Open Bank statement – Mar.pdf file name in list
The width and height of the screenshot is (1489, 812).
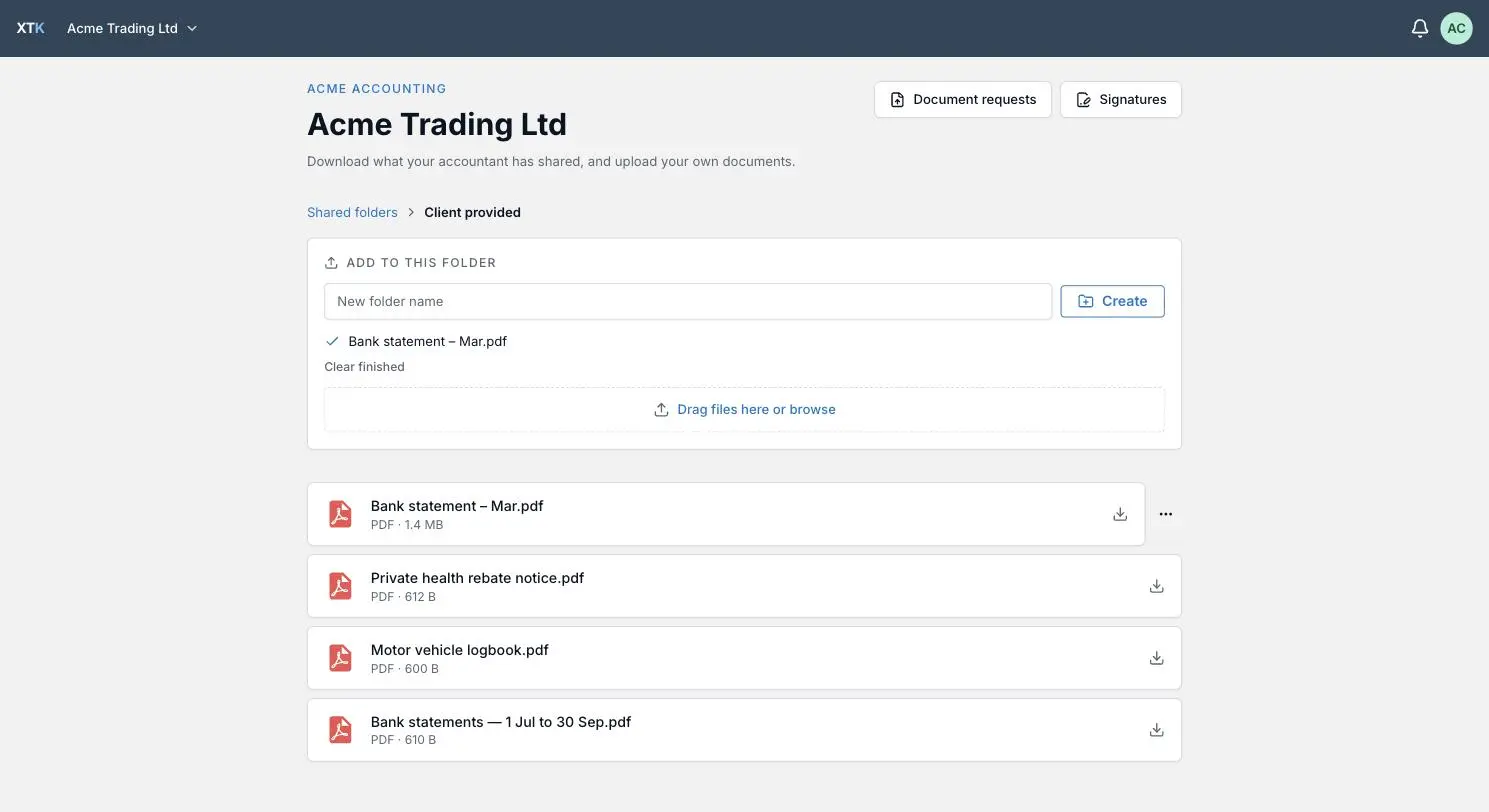[x=457, y=506]
